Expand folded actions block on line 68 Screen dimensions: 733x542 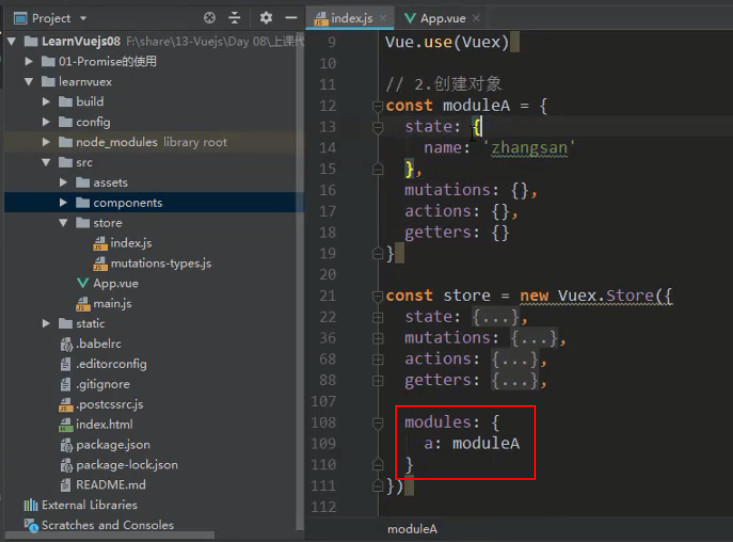[x=378, y=359]
